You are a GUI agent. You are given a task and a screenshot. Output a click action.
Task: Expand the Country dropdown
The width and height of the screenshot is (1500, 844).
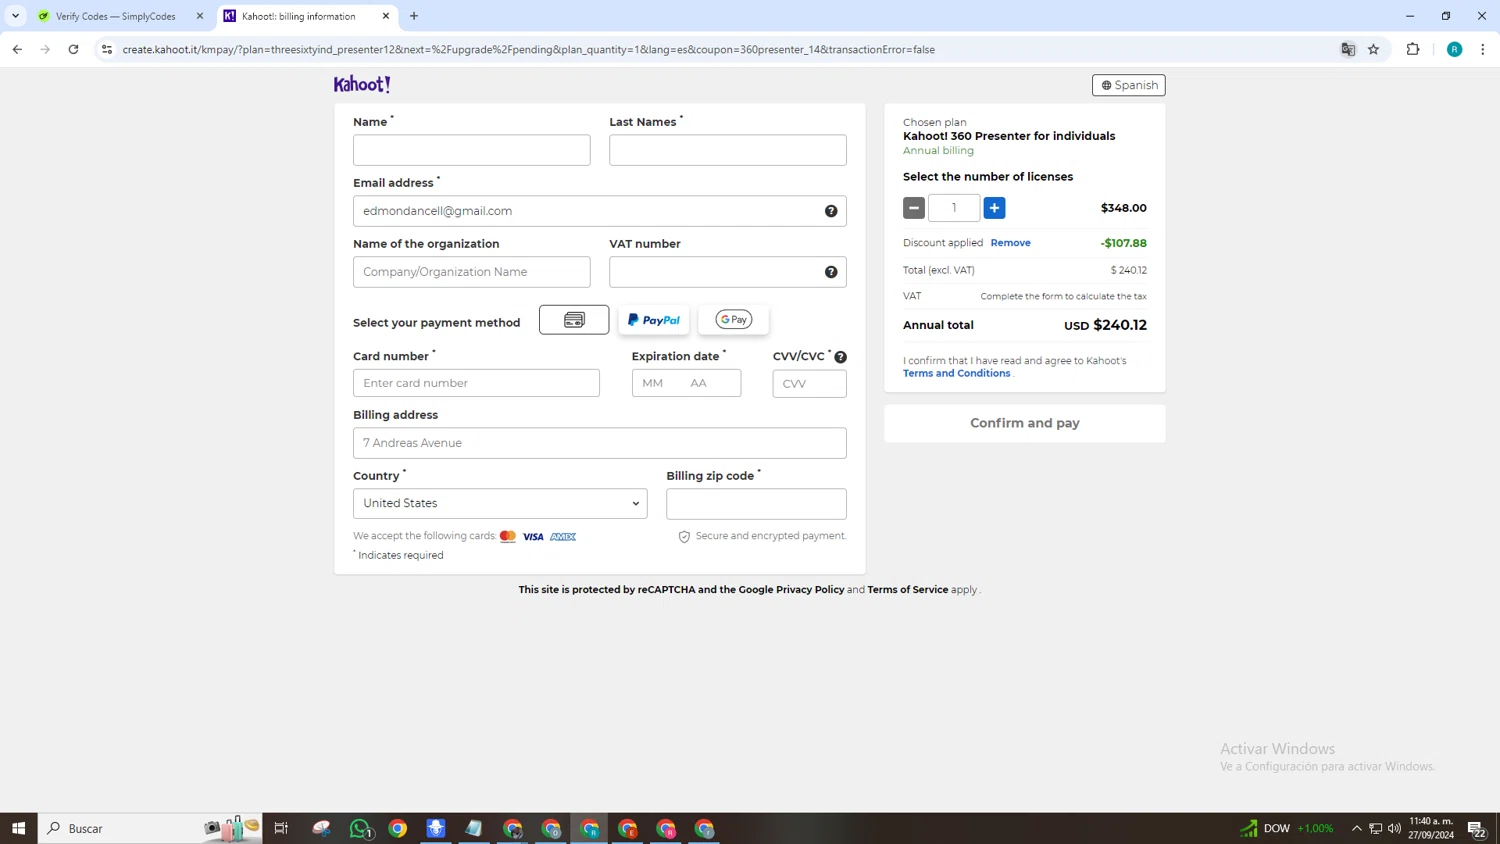click(x=500, y=504)
